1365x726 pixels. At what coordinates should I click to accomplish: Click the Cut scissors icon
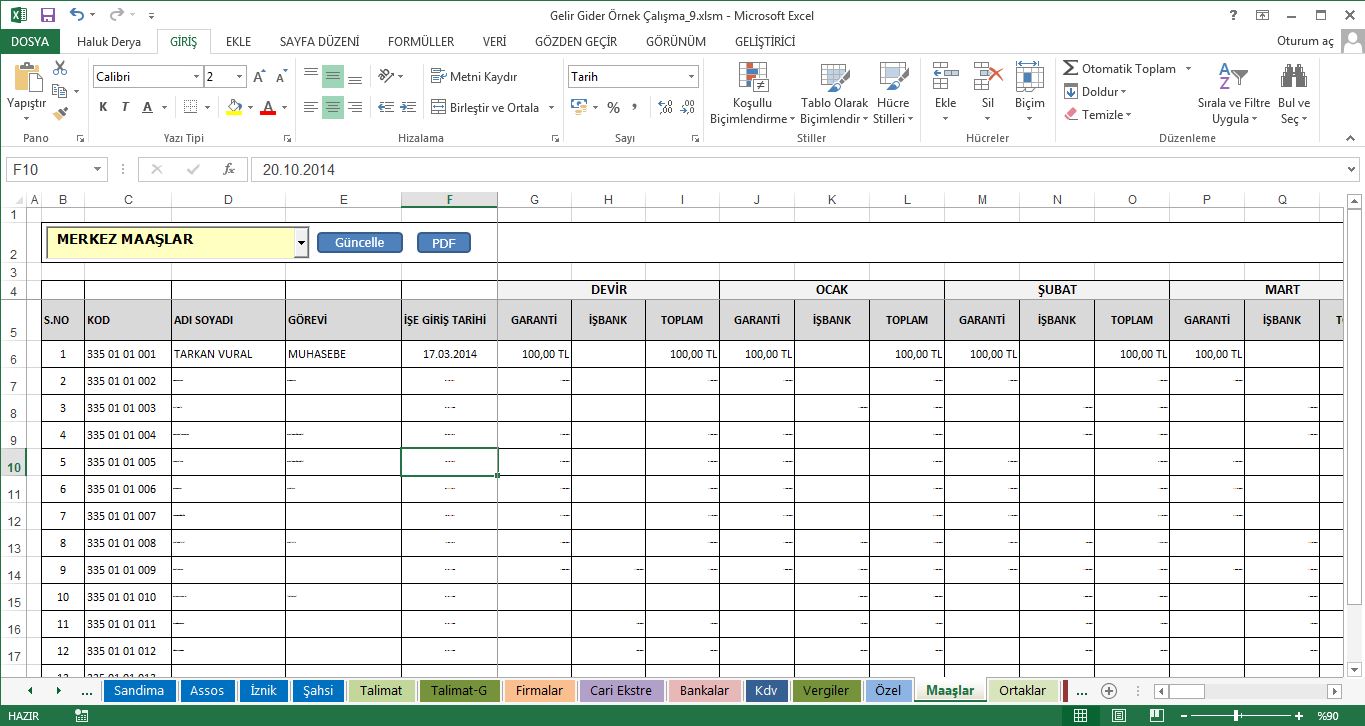click(60, 68)
